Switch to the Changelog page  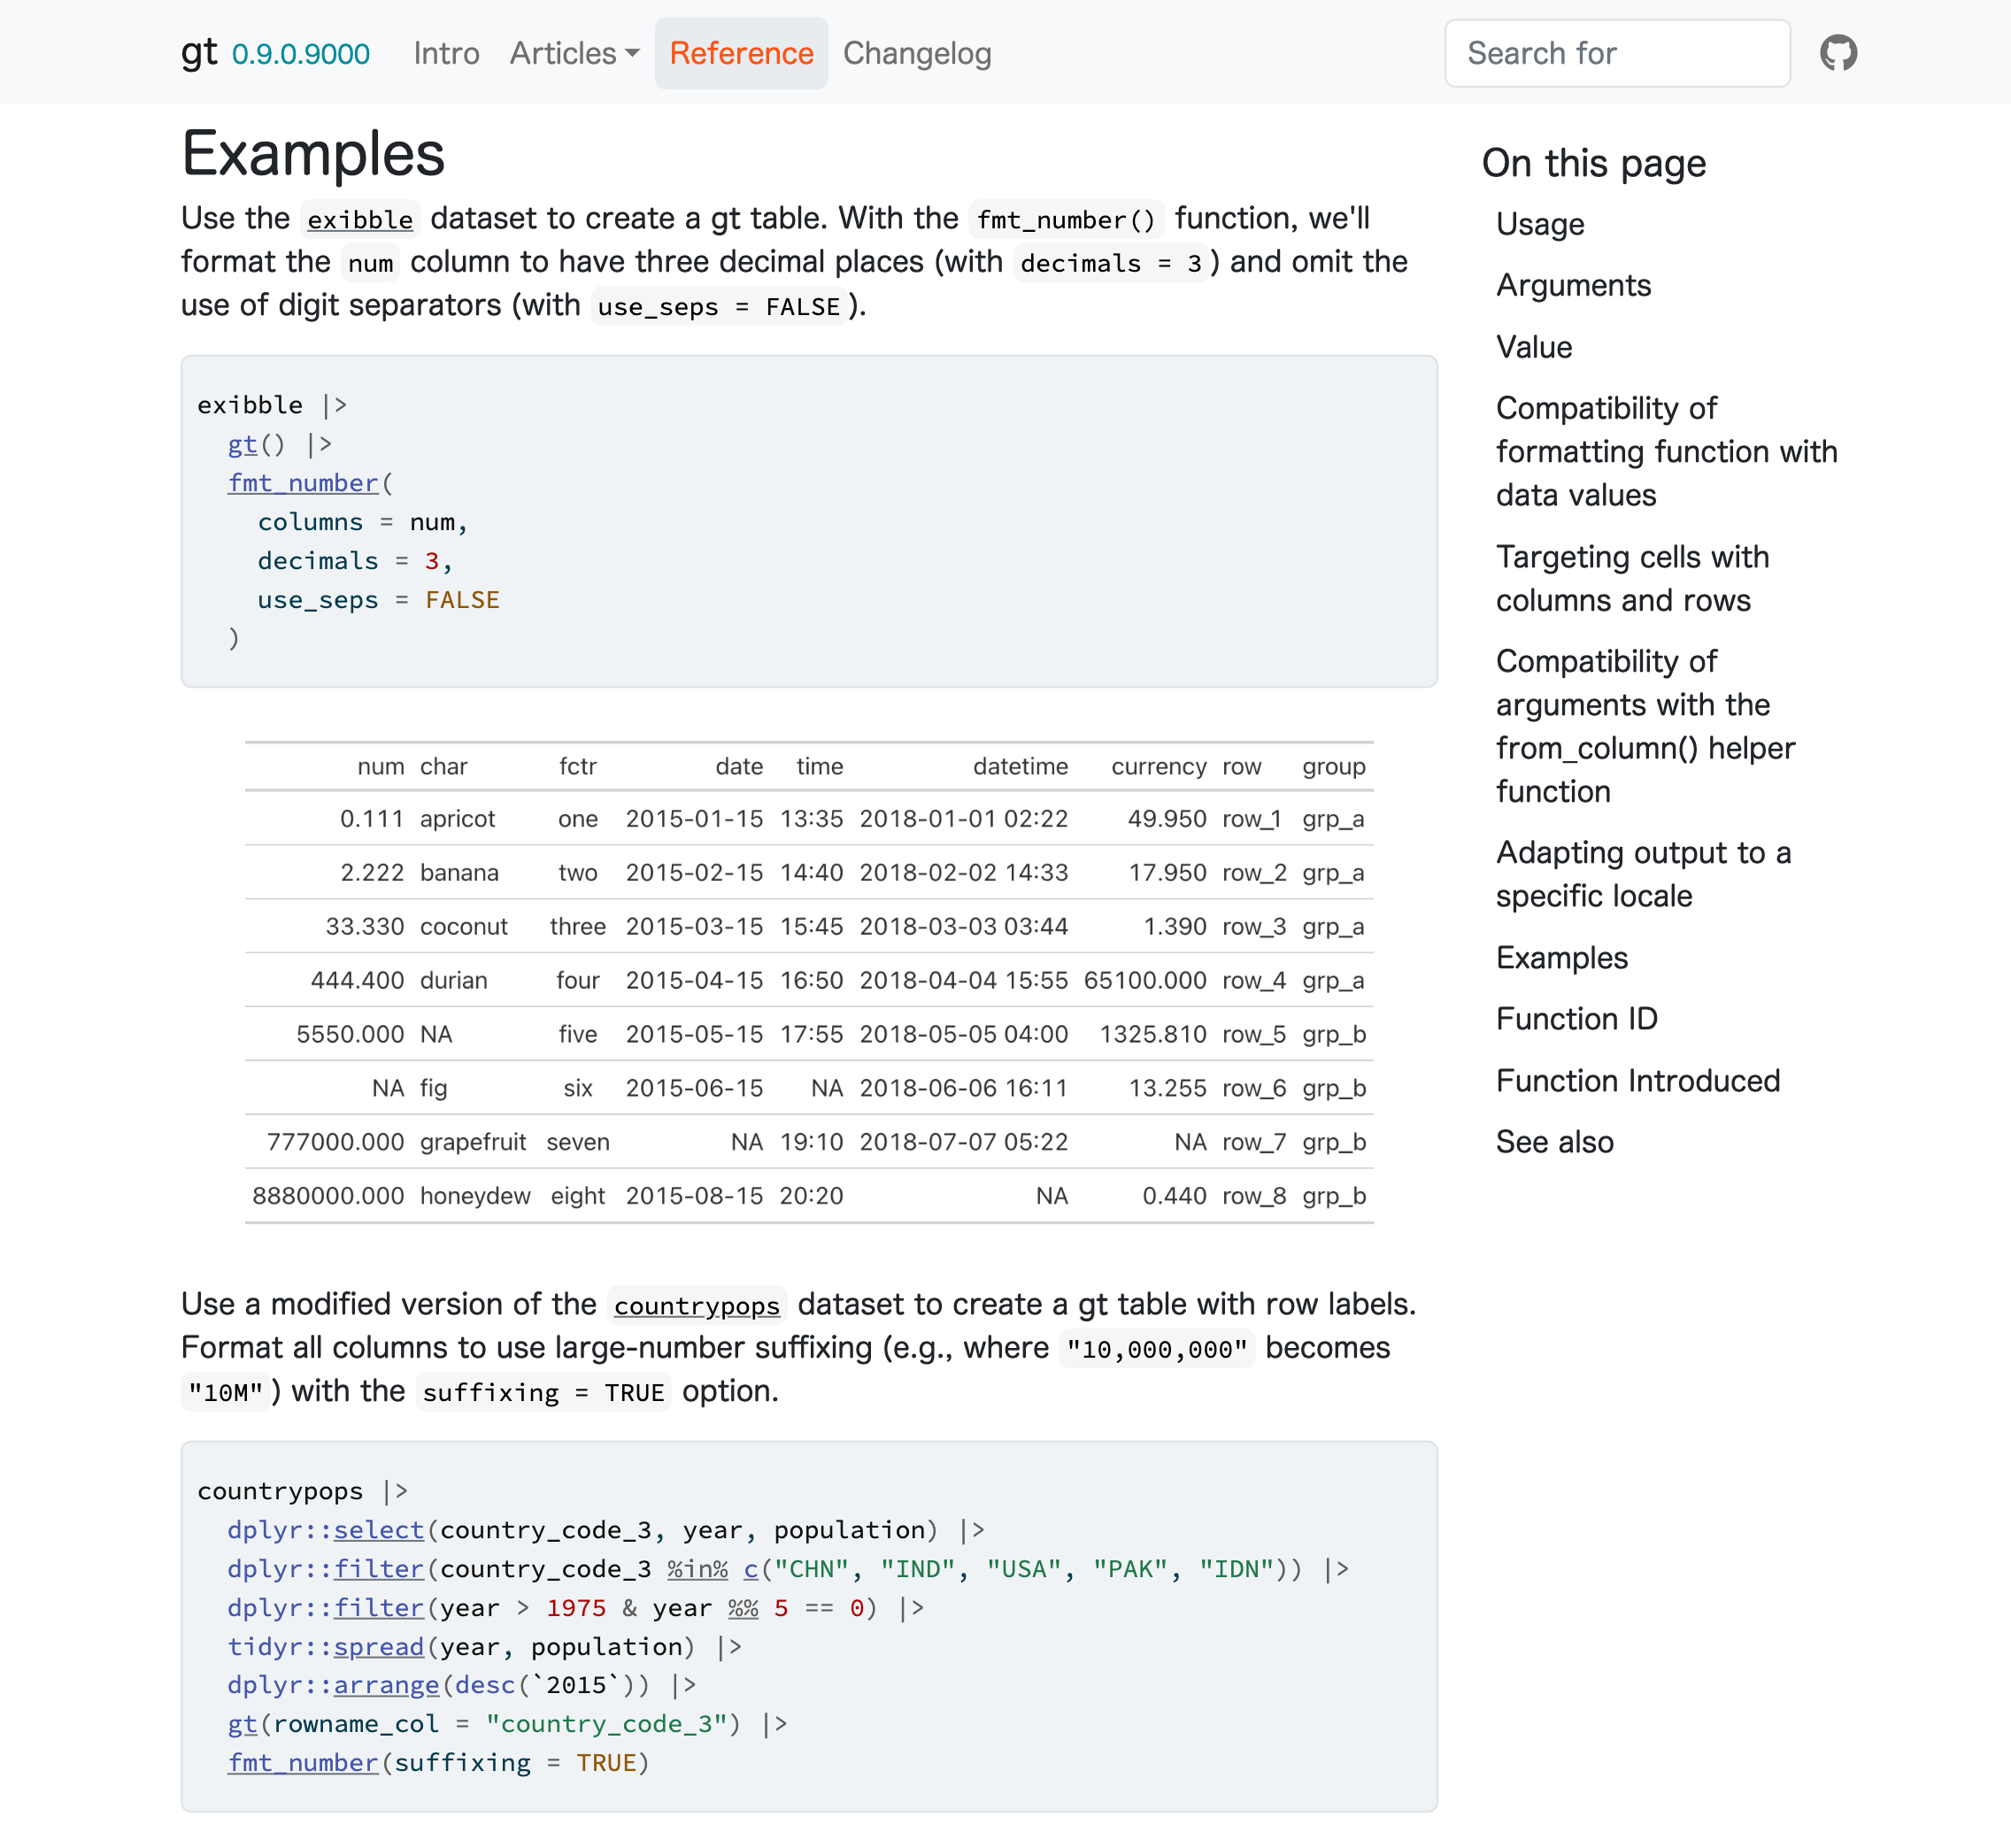tap(916, 54)
